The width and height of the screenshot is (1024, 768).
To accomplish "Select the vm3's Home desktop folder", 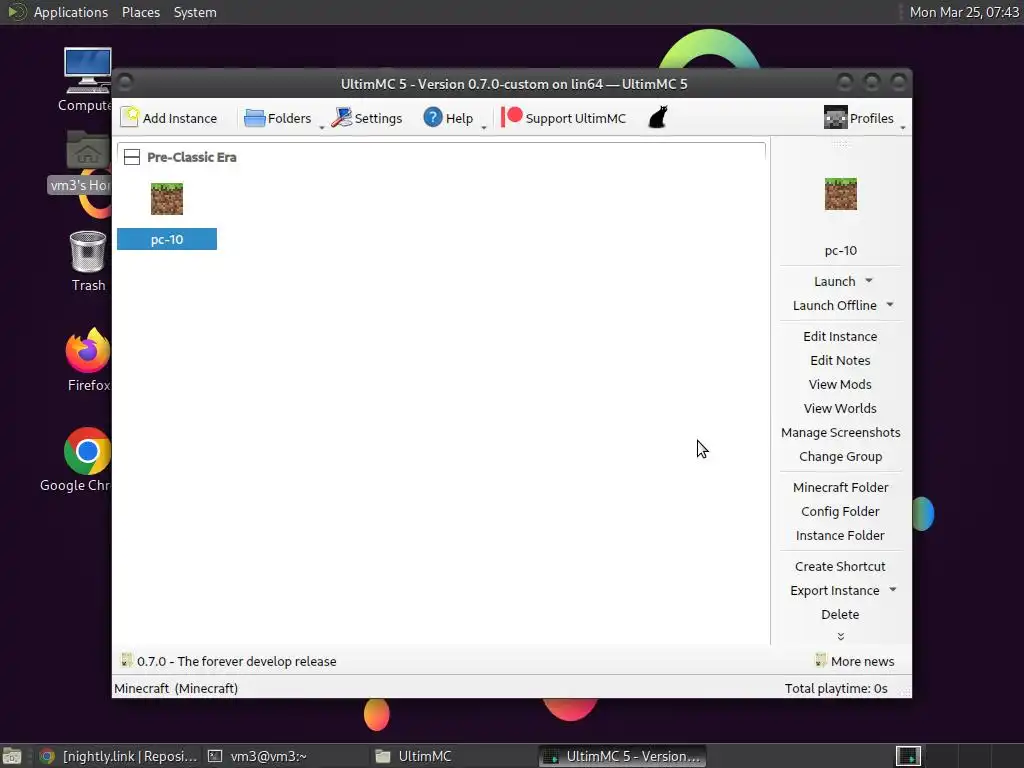I will (81, 163).
